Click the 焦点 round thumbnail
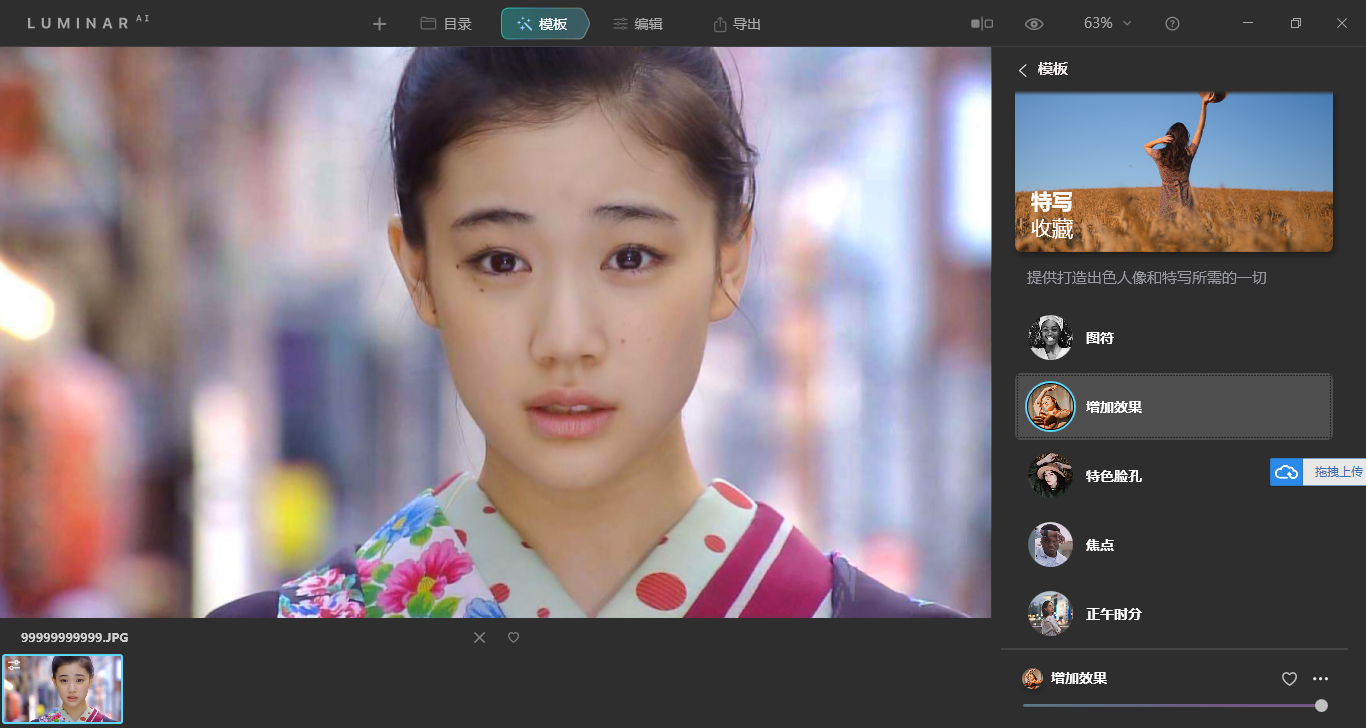1366x728 pixels. pyautogui.click(x=1050, y=545)
